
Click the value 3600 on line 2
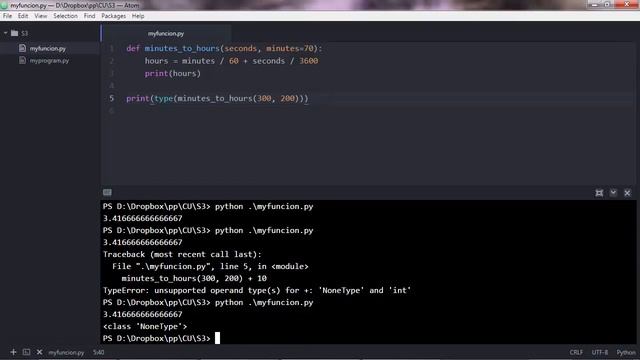tap(309, 61)
